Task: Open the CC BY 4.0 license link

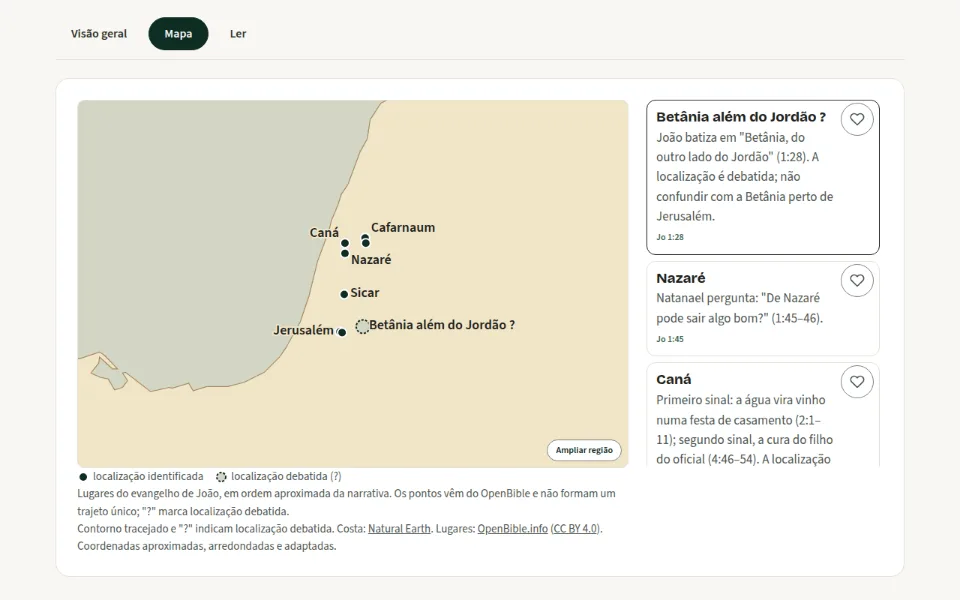Action: click(x=575, y=528)
